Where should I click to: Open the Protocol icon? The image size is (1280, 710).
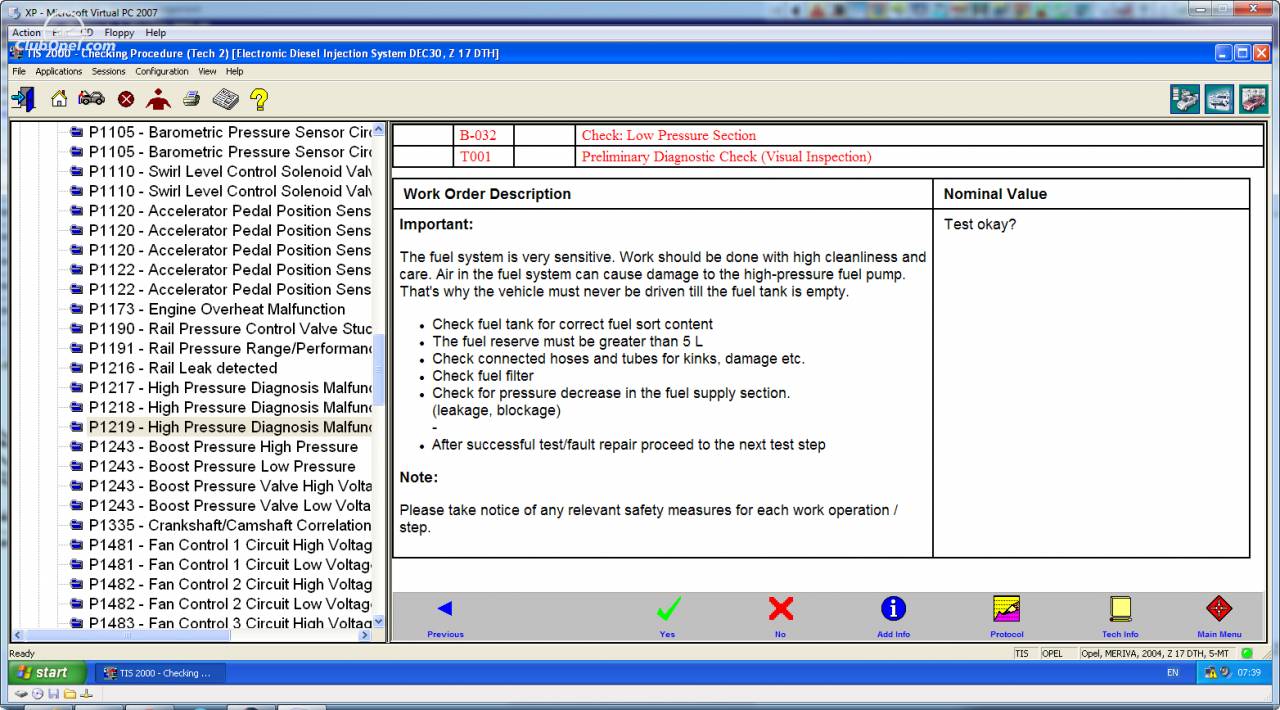coord(1006,615)
